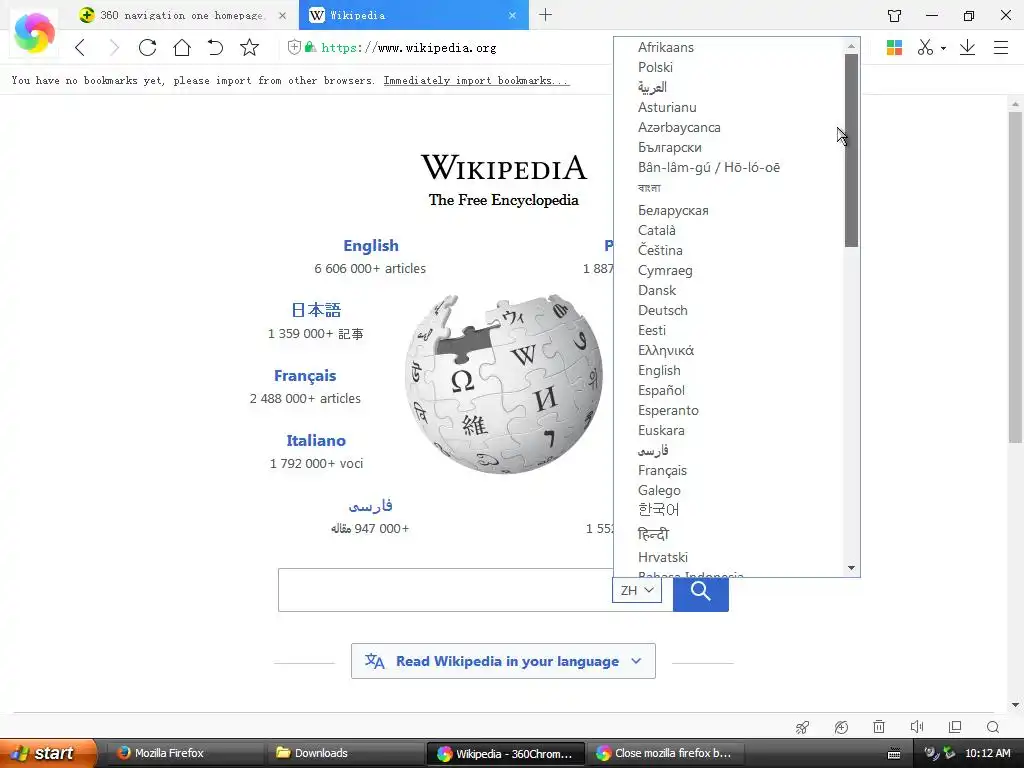
Task: Click the browser back arrow
Action: 80,48
